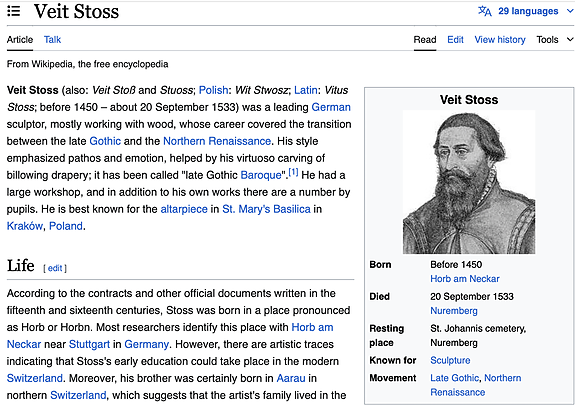Select the Article tab
This screenshot has height=405, width=575.
20,39
